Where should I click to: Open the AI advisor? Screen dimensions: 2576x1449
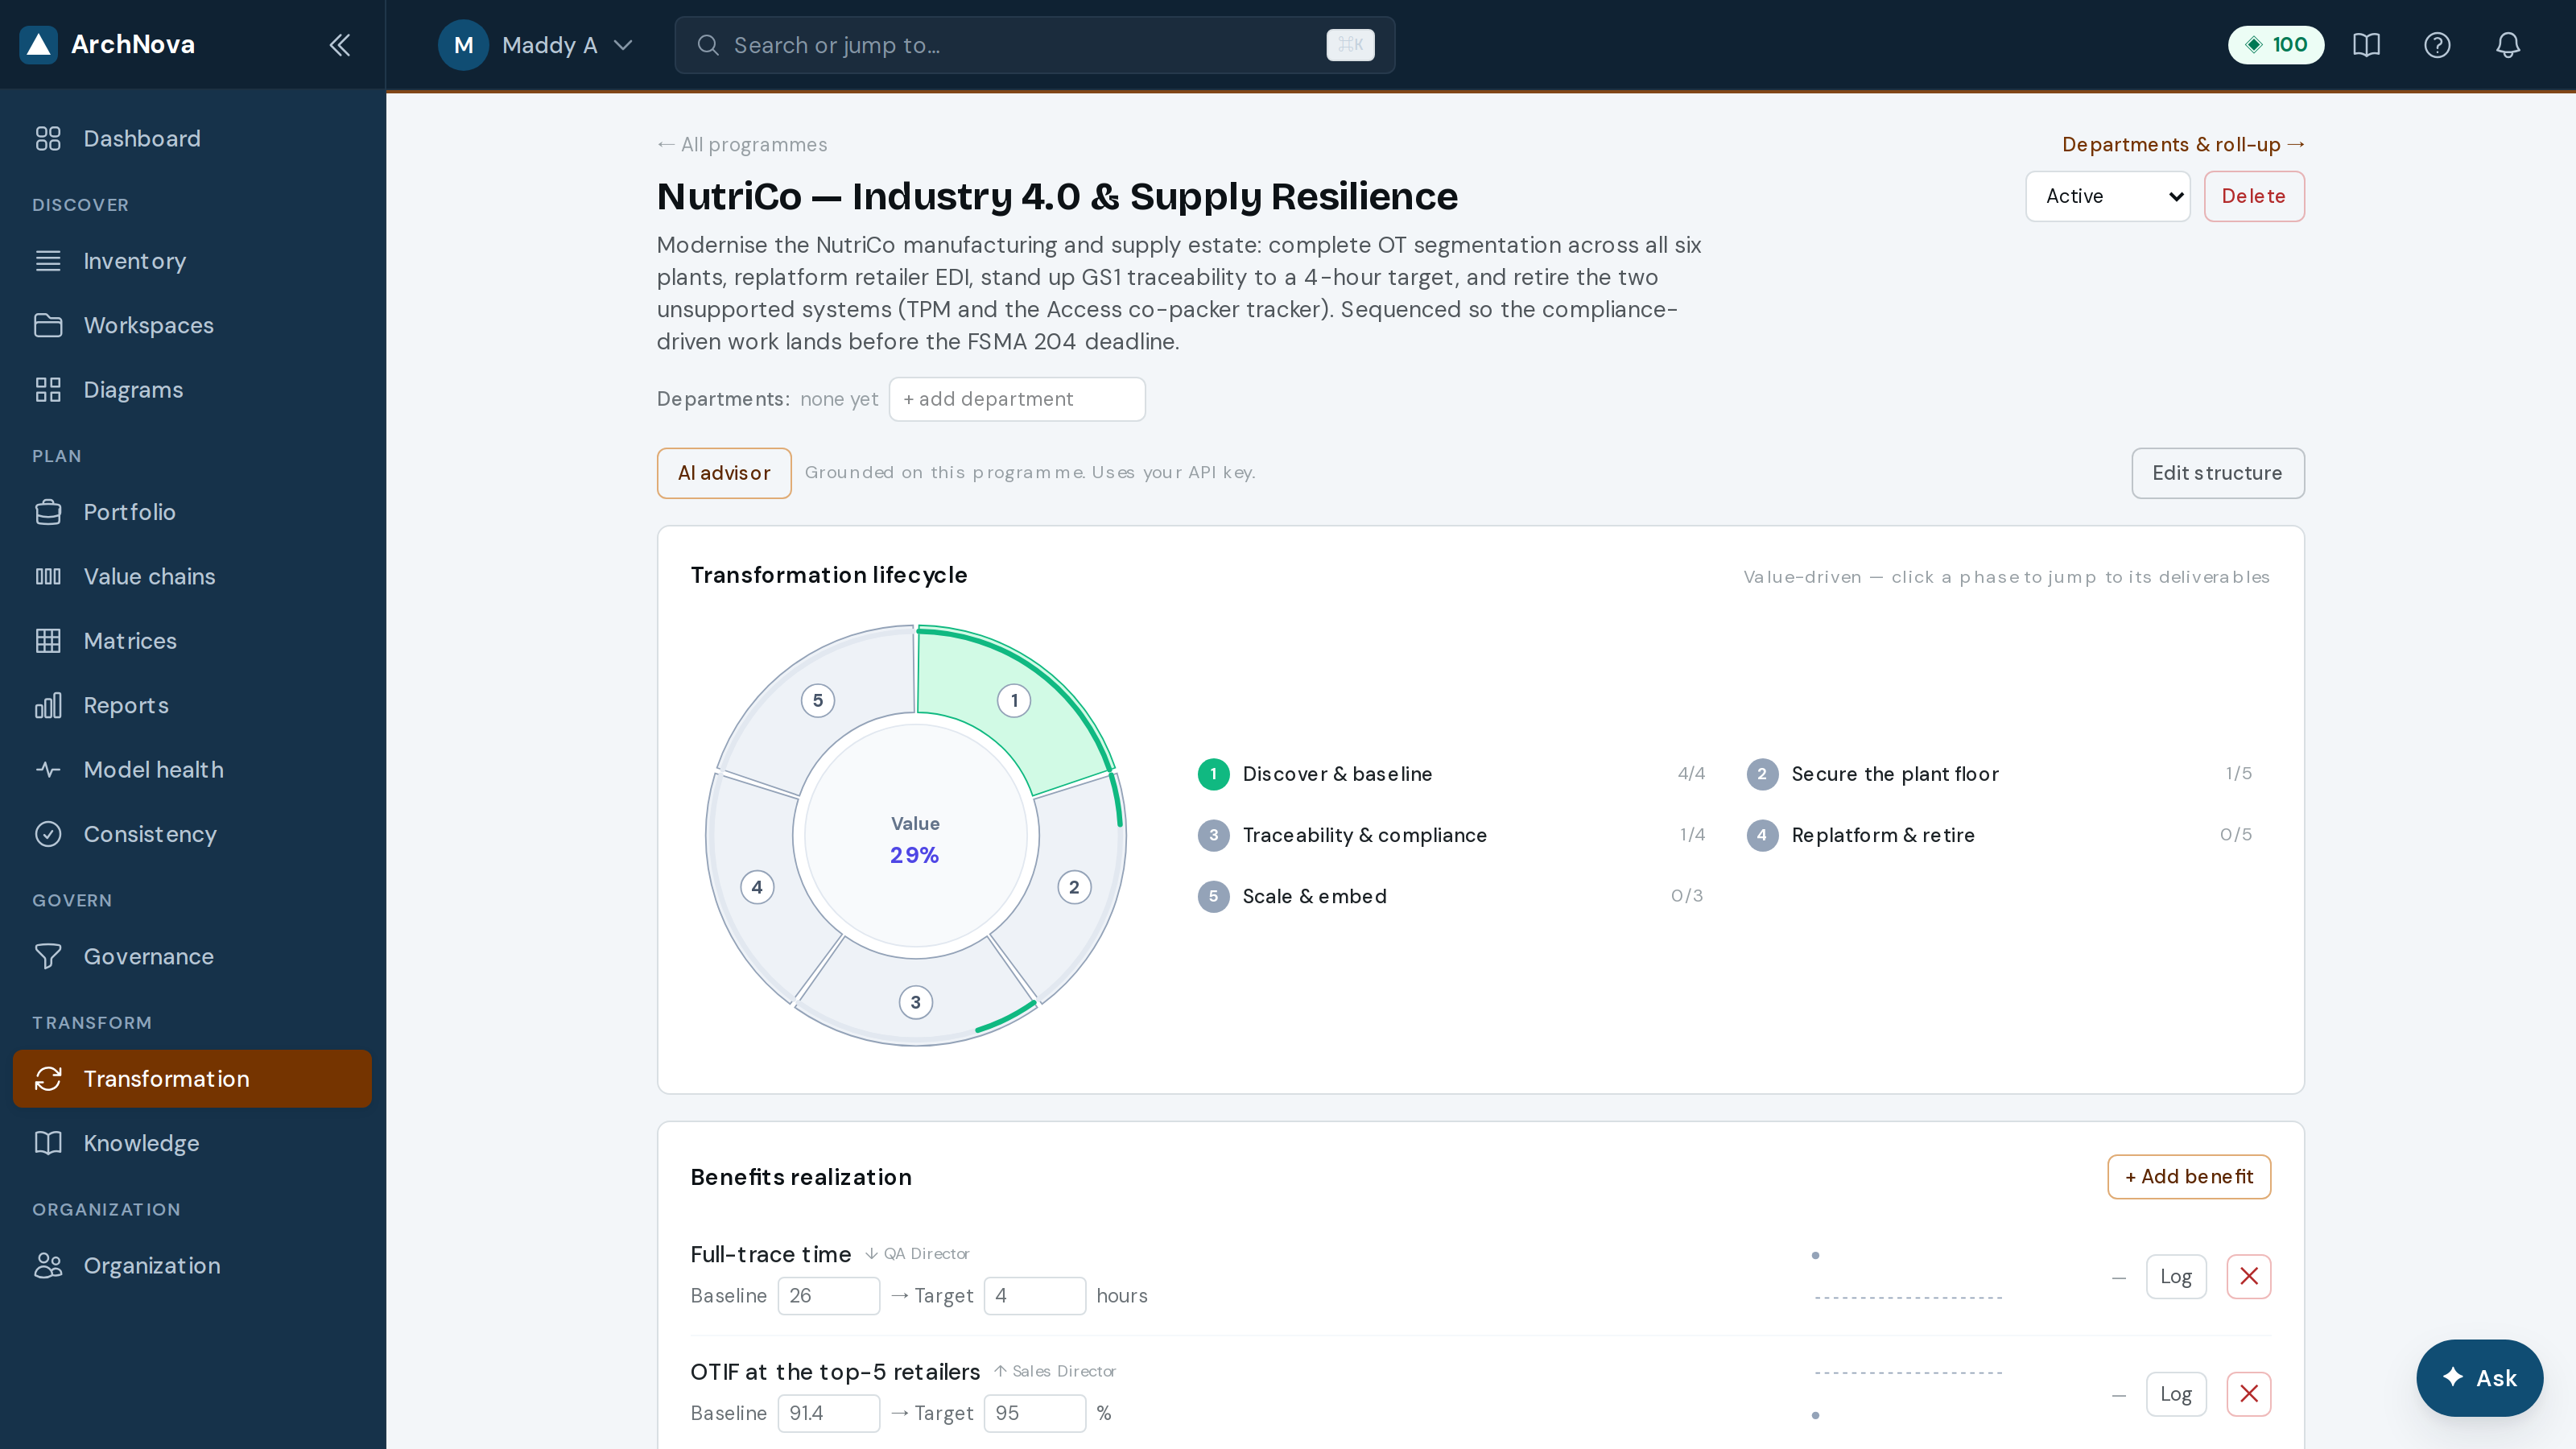[x=724, y=473]
